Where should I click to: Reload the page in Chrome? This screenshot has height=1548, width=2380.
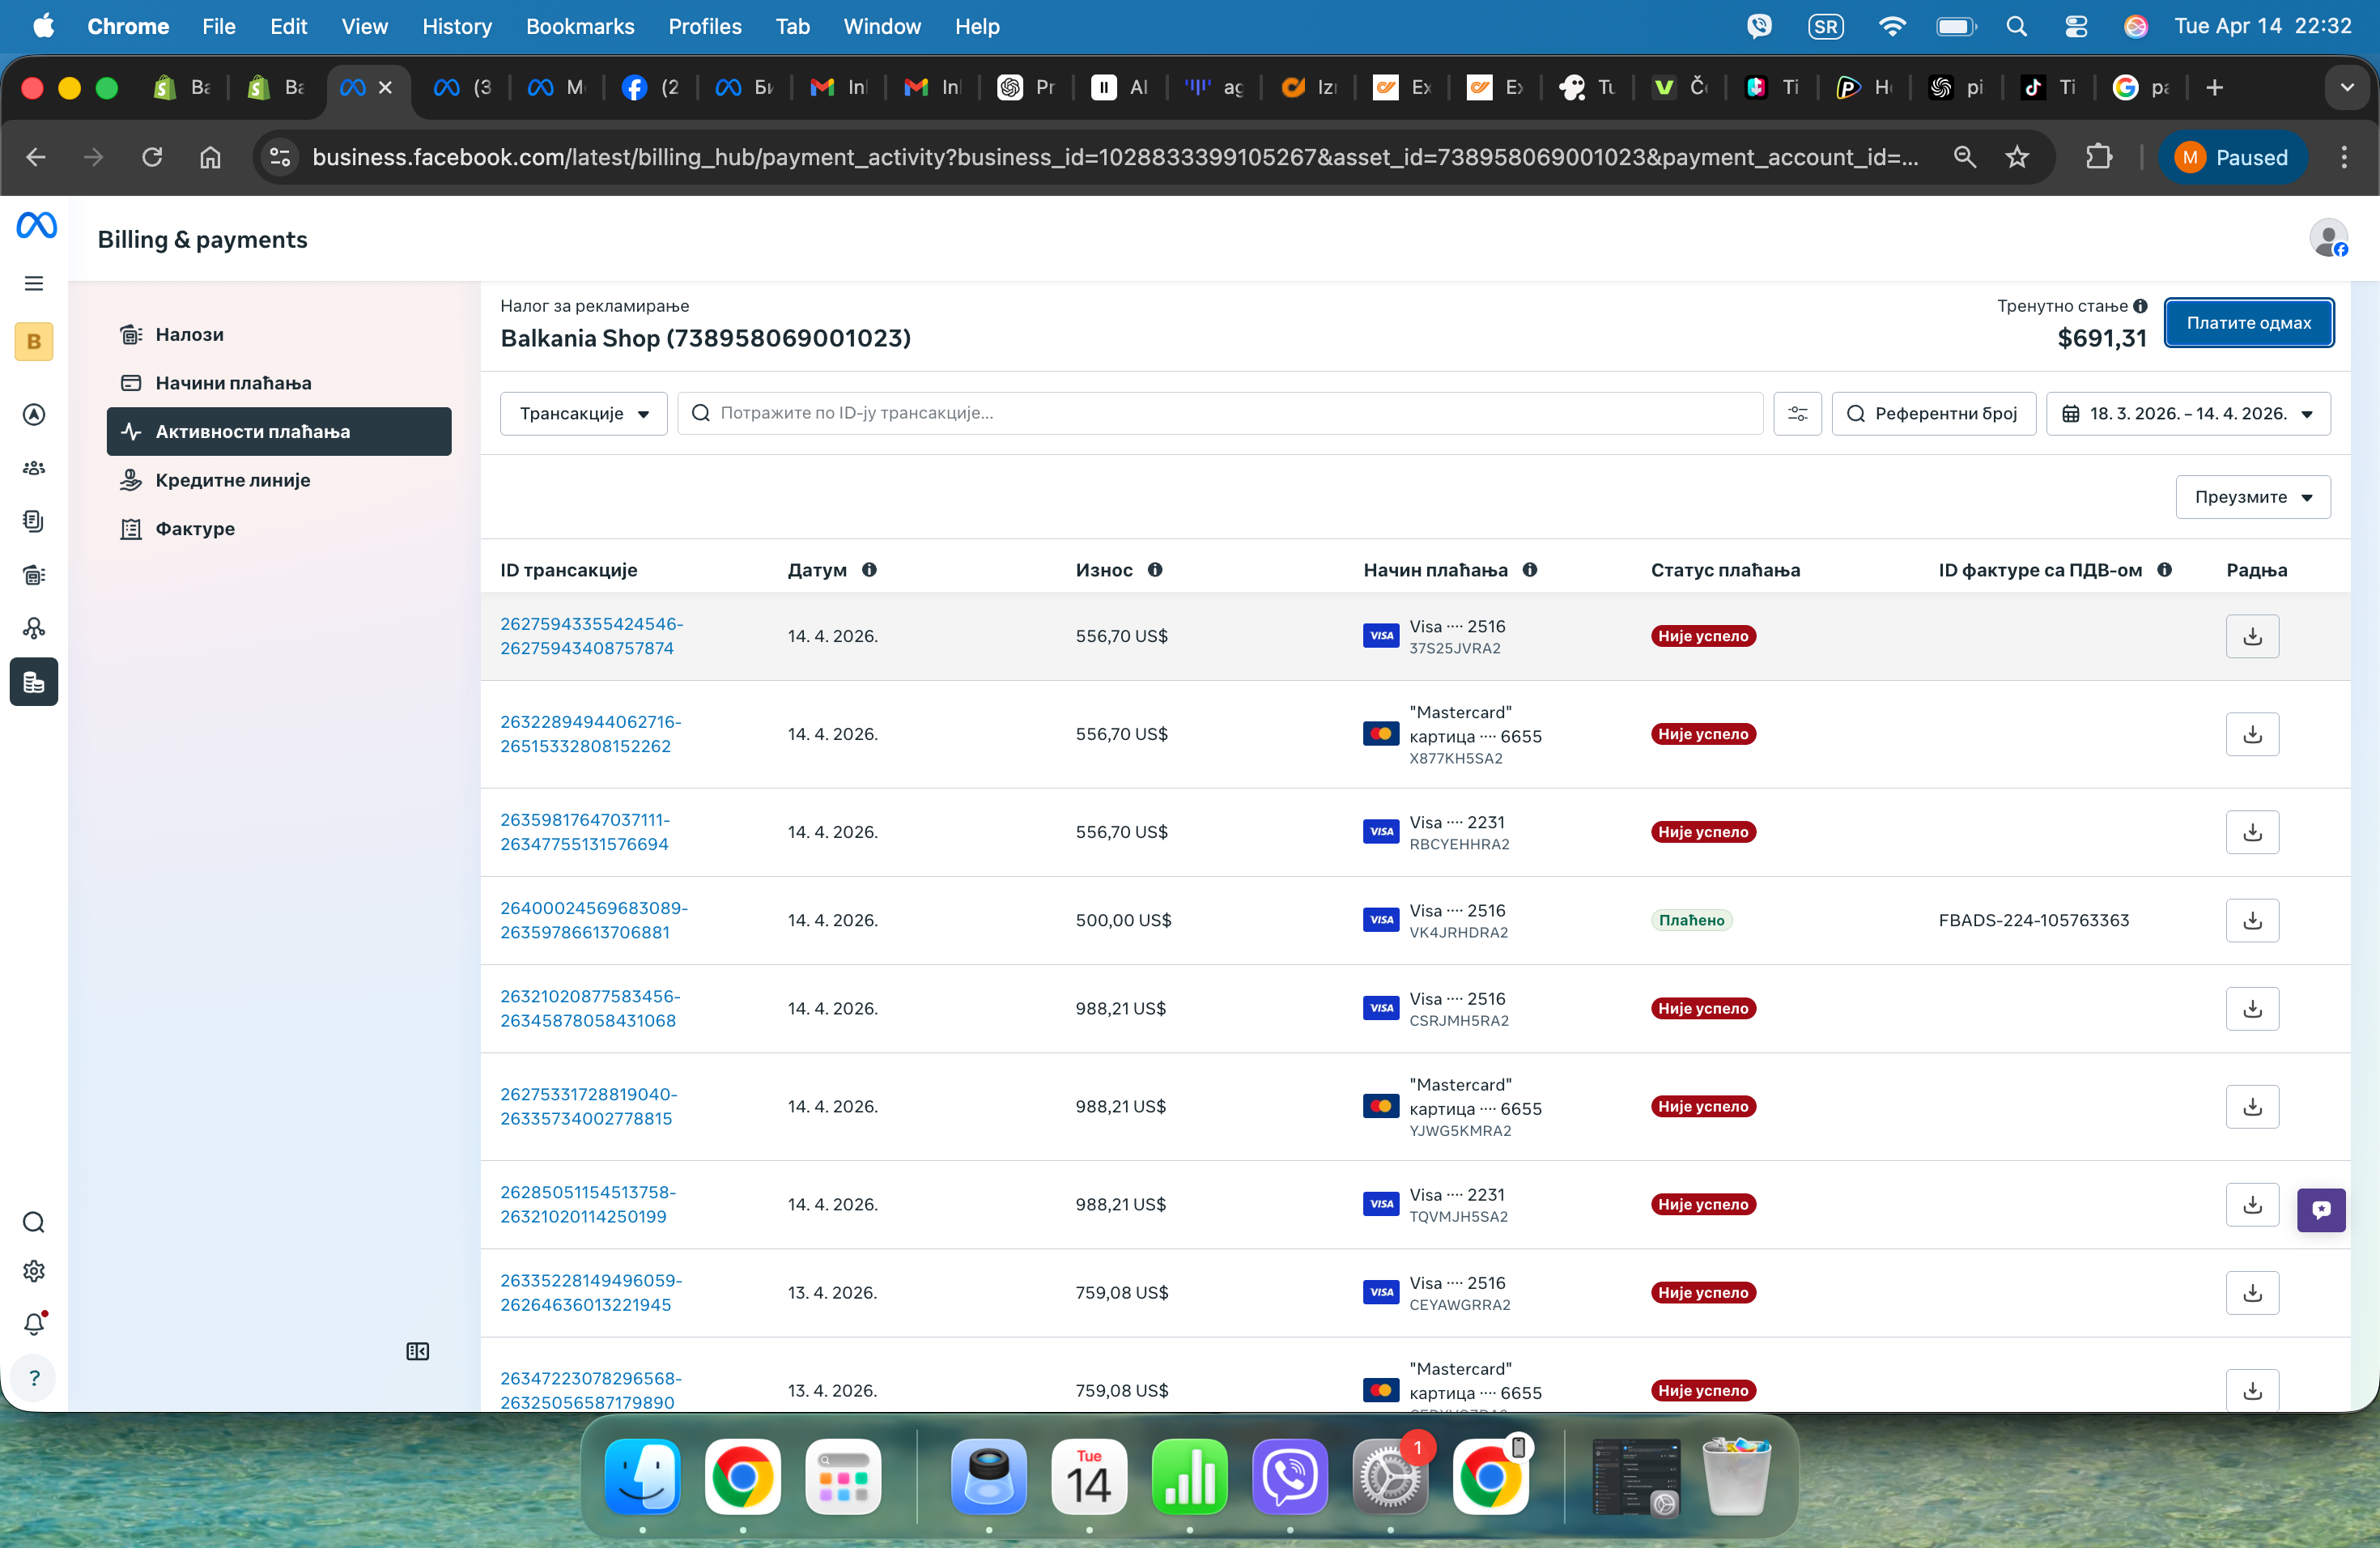[x=152, y=157]
